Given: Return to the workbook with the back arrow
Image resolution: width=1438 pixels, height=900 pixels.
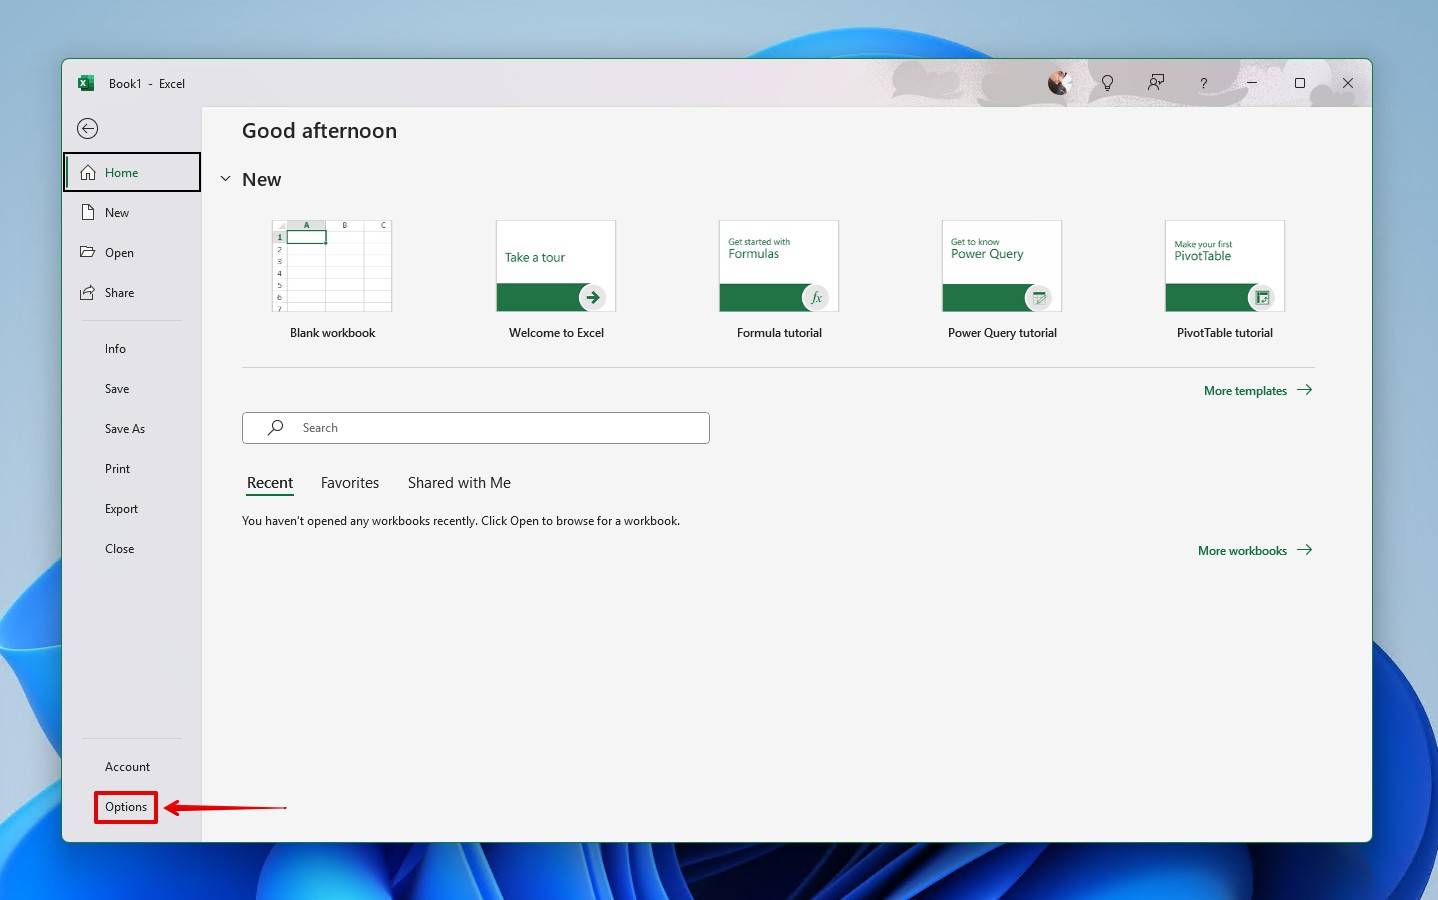Looking at the screenshot, I should 87,128.
